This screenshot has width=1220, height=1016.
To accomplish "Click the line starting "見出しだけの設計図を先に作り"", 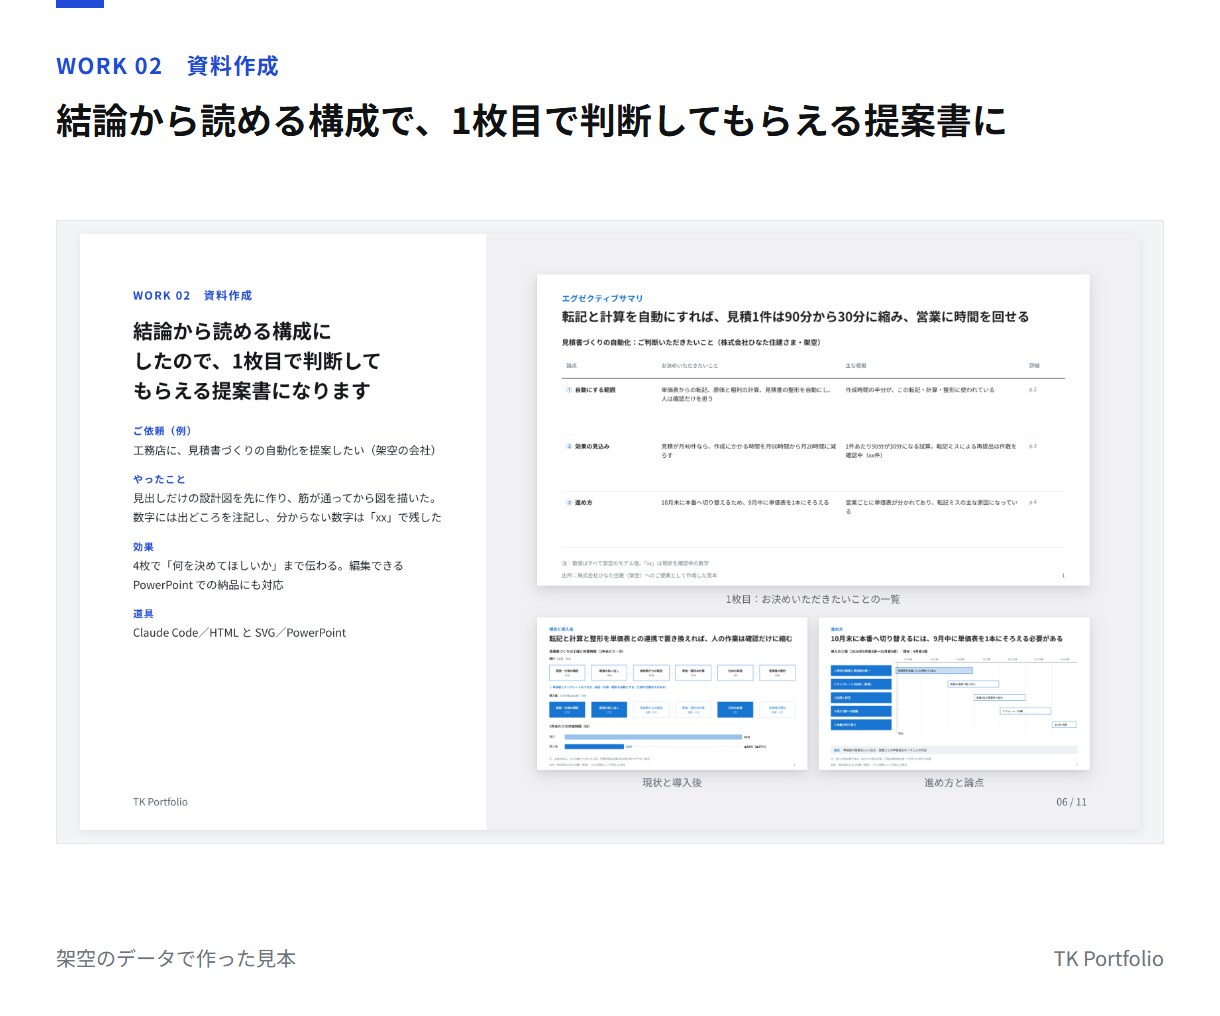I will 284,498.
